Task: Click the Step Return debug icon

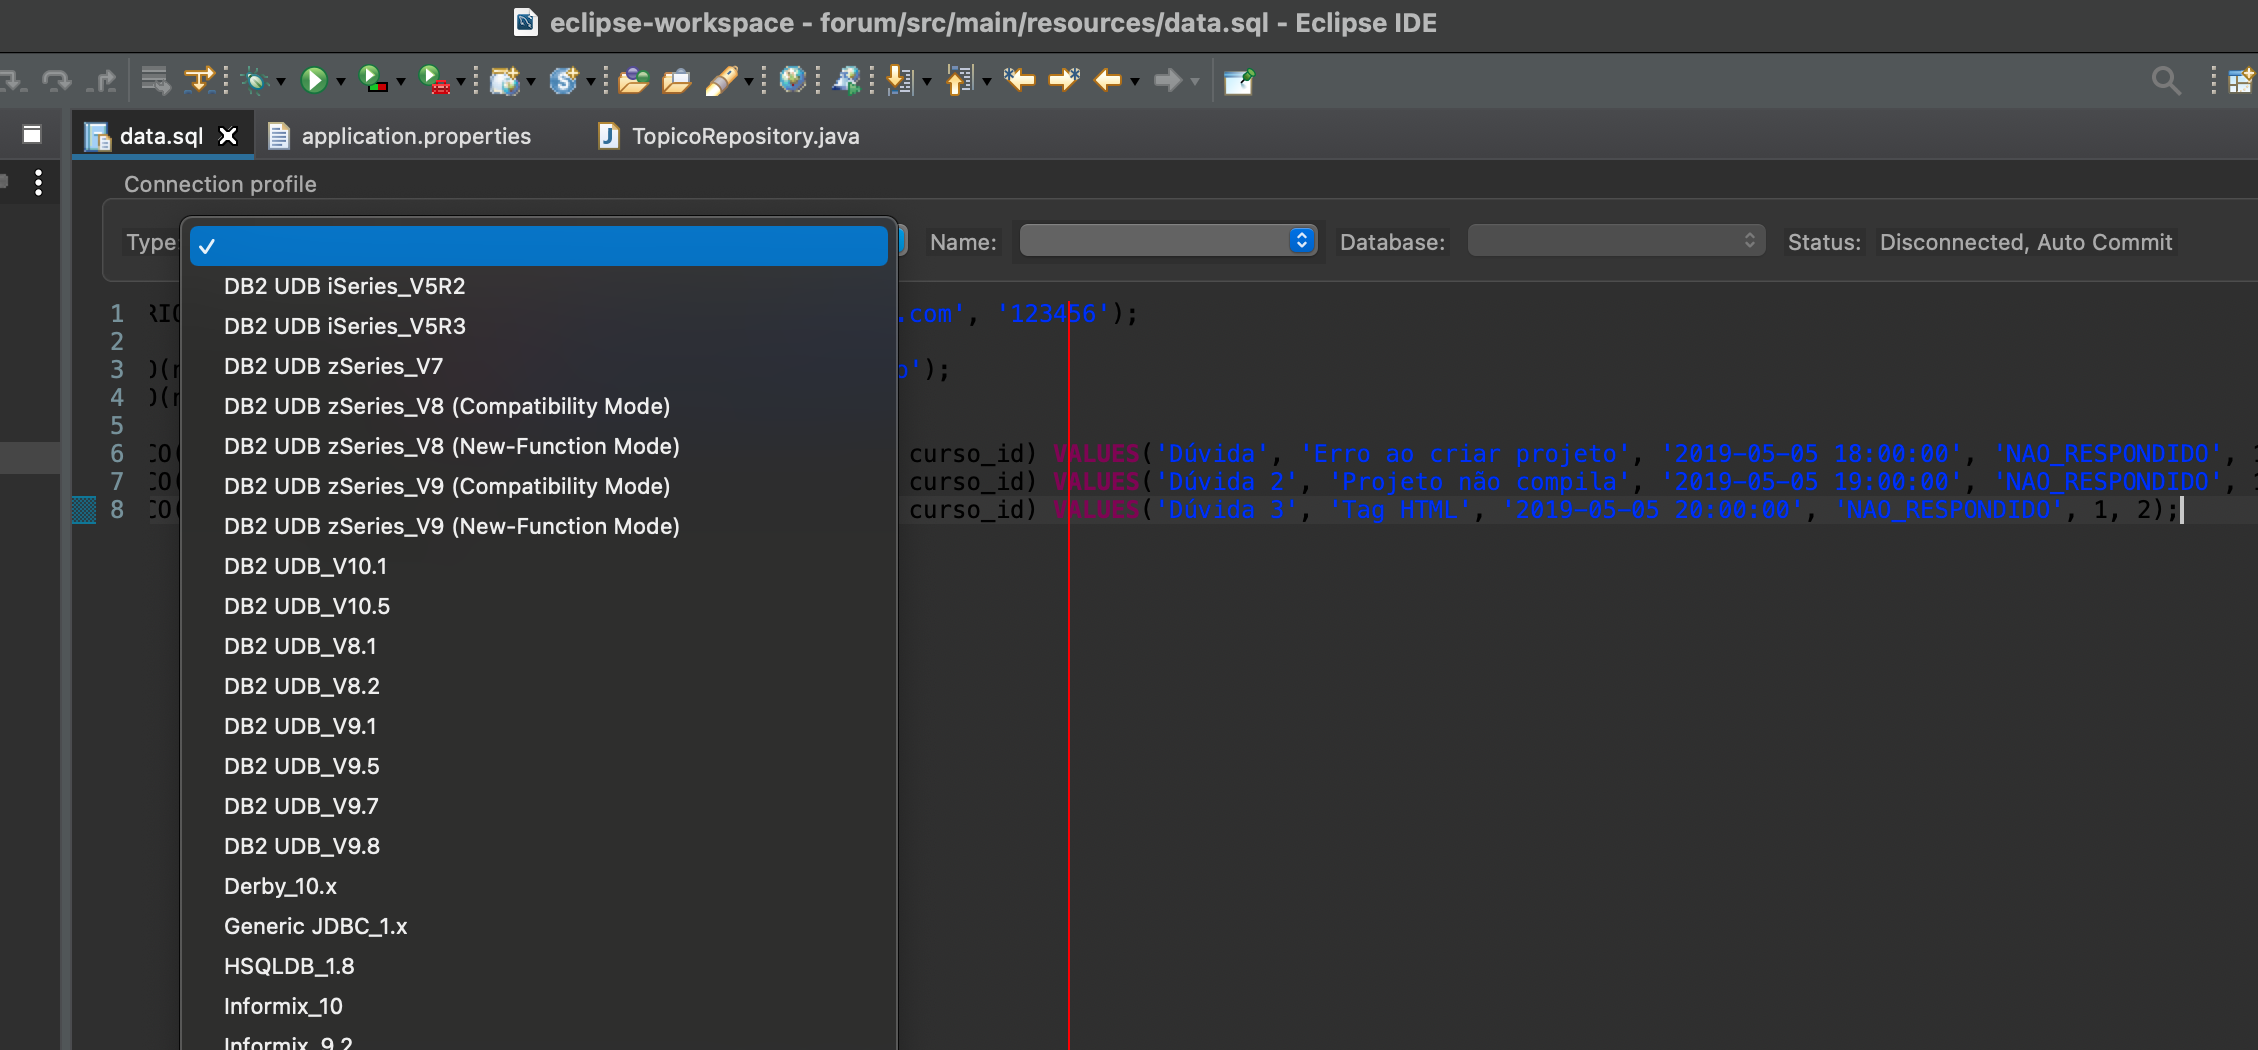Action: coord(102,80)
